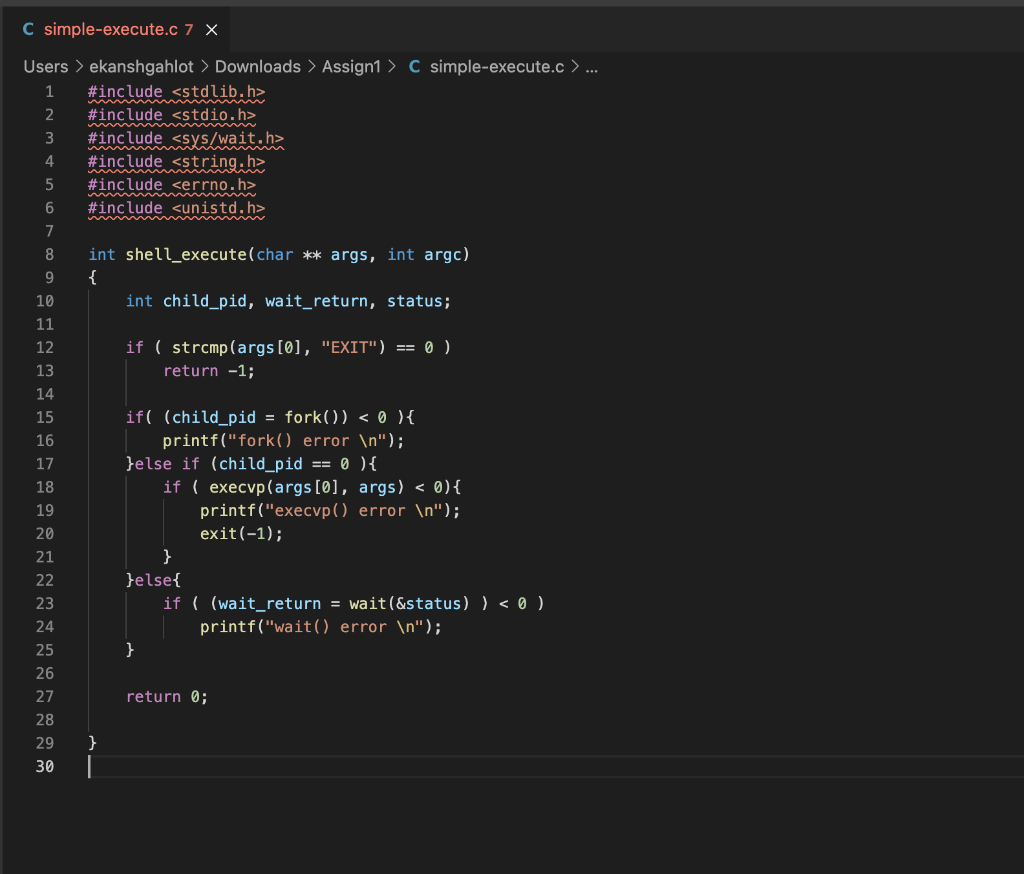1024x874 pixels.
Task: Click line number 15 in the gutter
Action: [x=45, y=417]
